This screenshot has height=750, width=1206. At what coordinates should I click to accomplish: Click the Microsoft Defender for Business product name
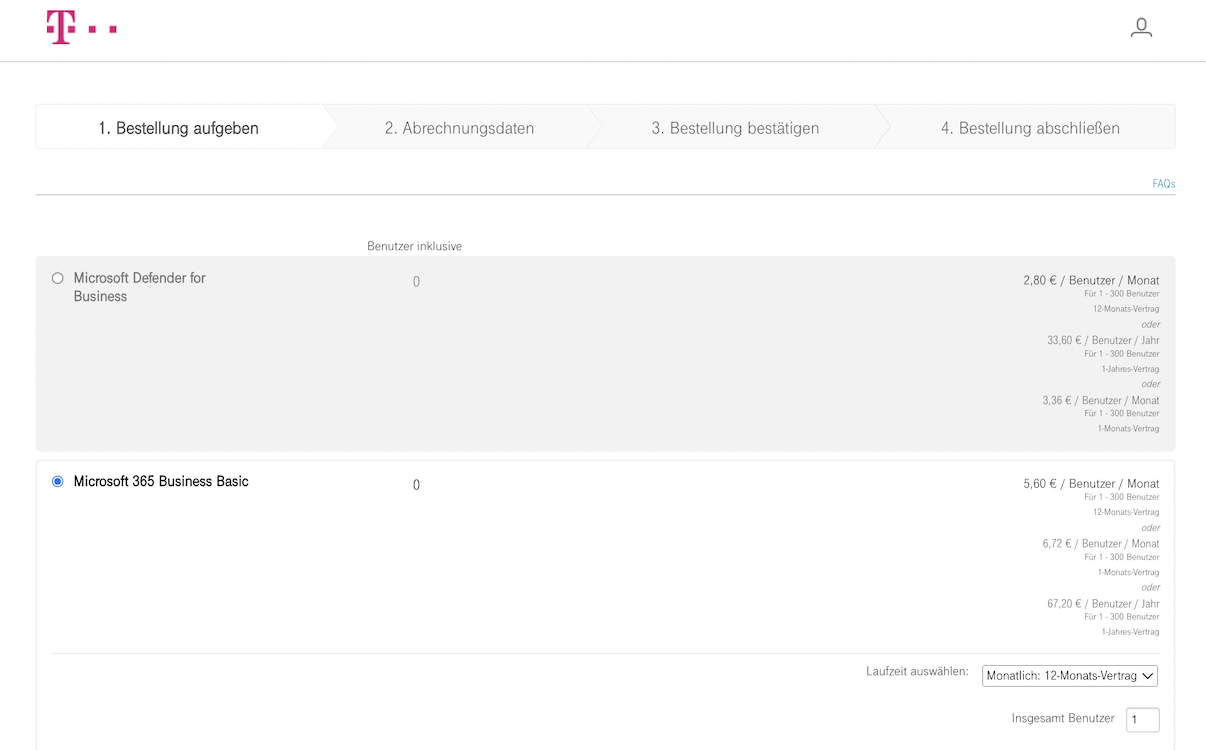click(x=139, y=287)
